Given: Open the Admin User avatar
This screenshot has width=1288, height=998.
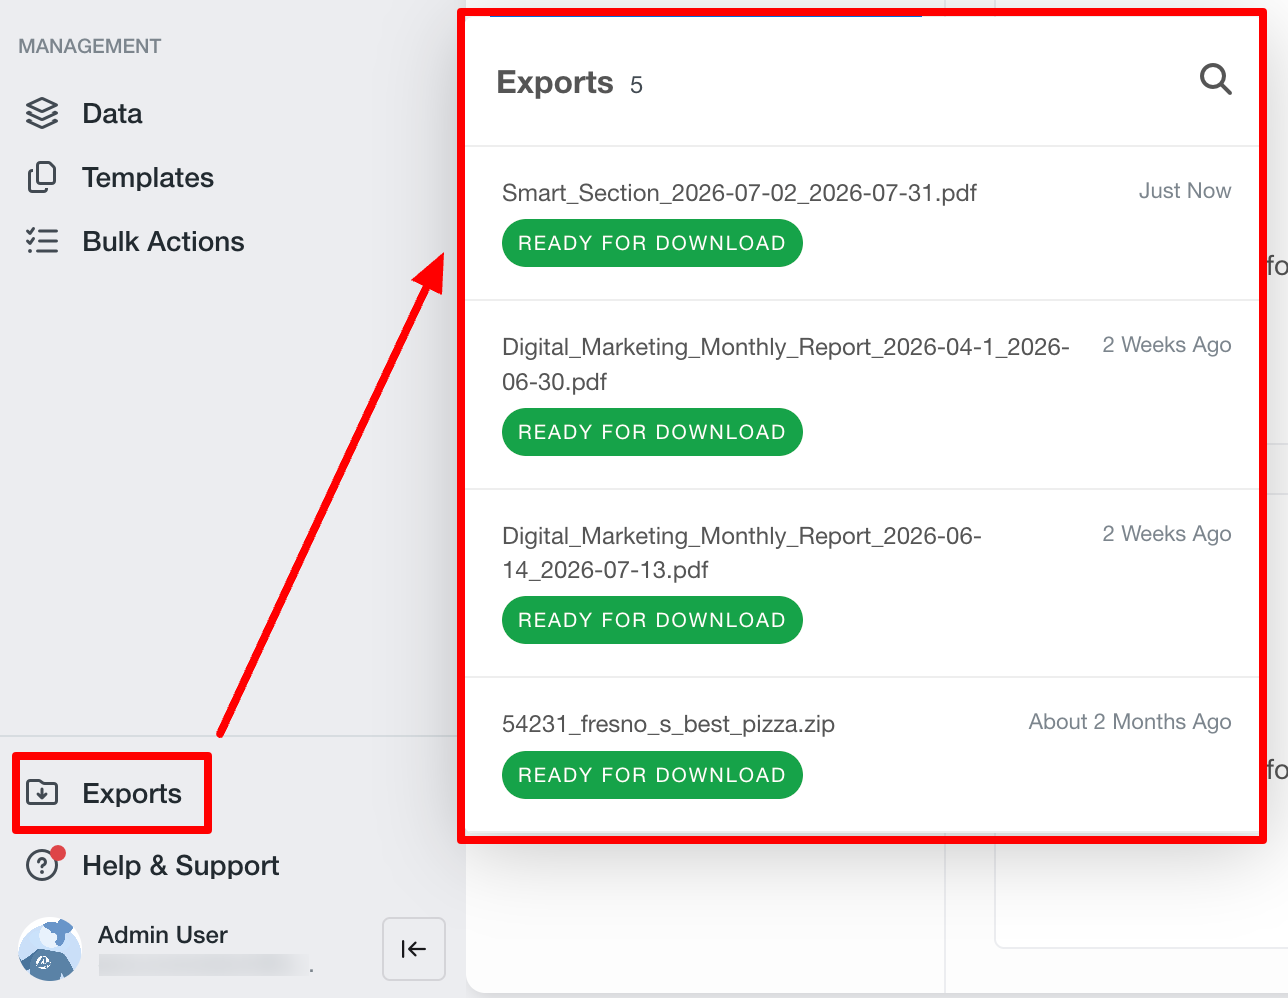Looking at the screenshot, I should point(50,949).
